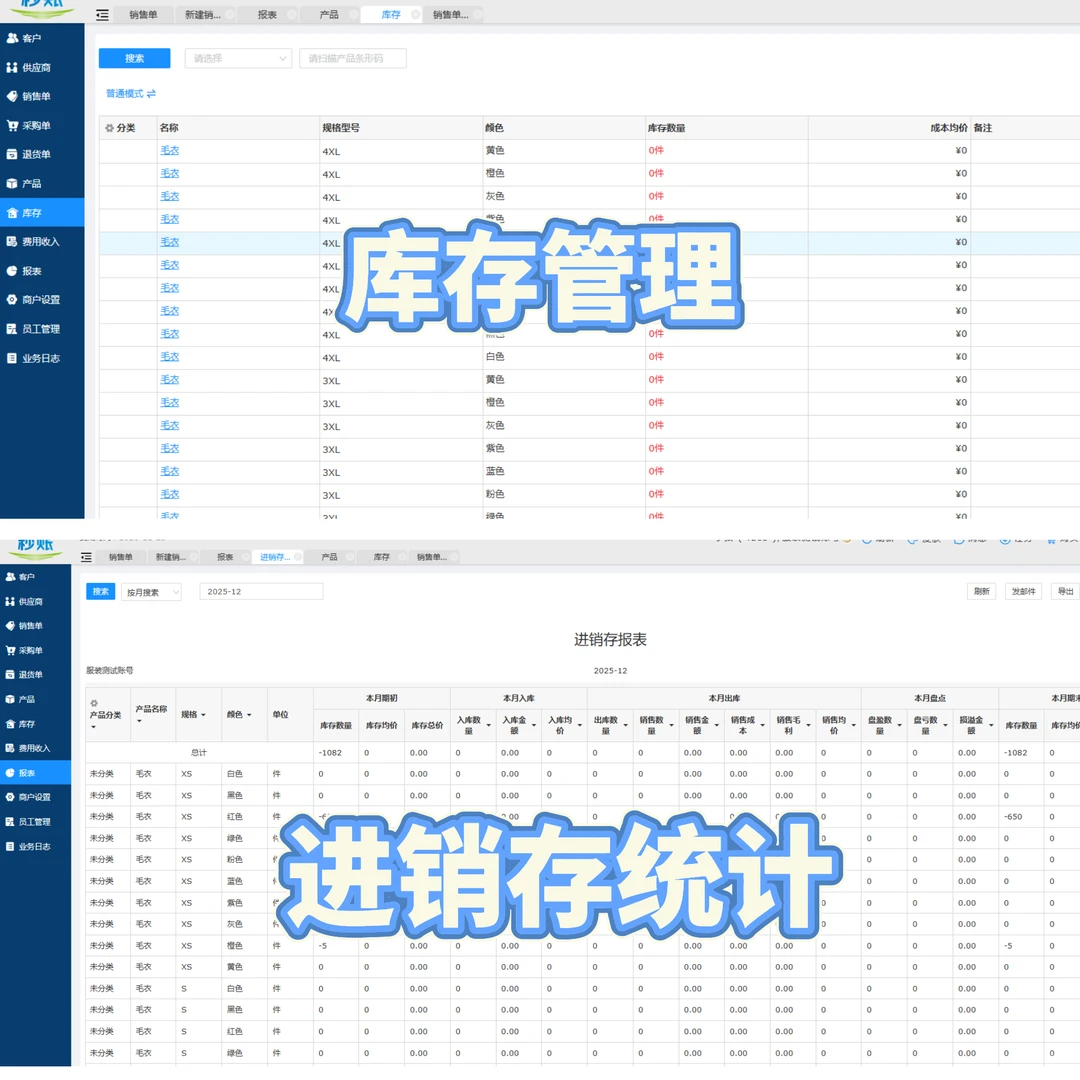
Task: Open the 请选择 dropdown
Action: click(x=238, y=59)
